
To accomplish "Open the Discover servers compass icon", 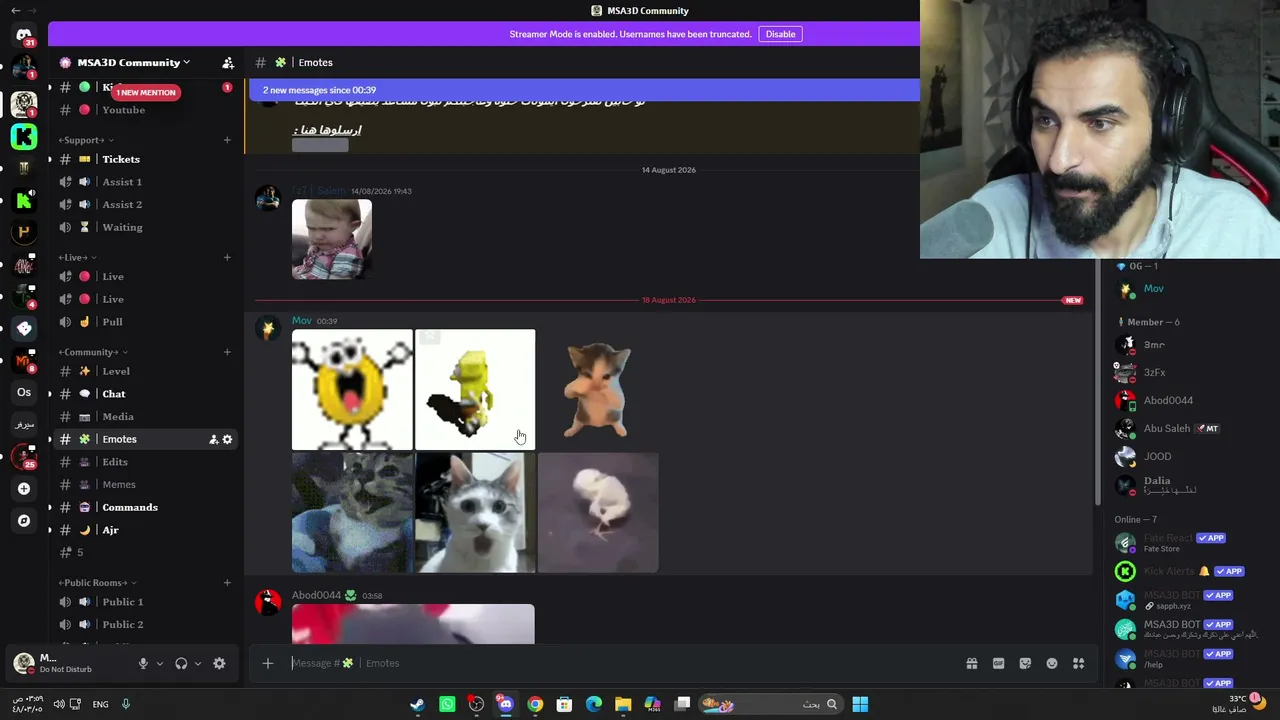I will (24, 521).
